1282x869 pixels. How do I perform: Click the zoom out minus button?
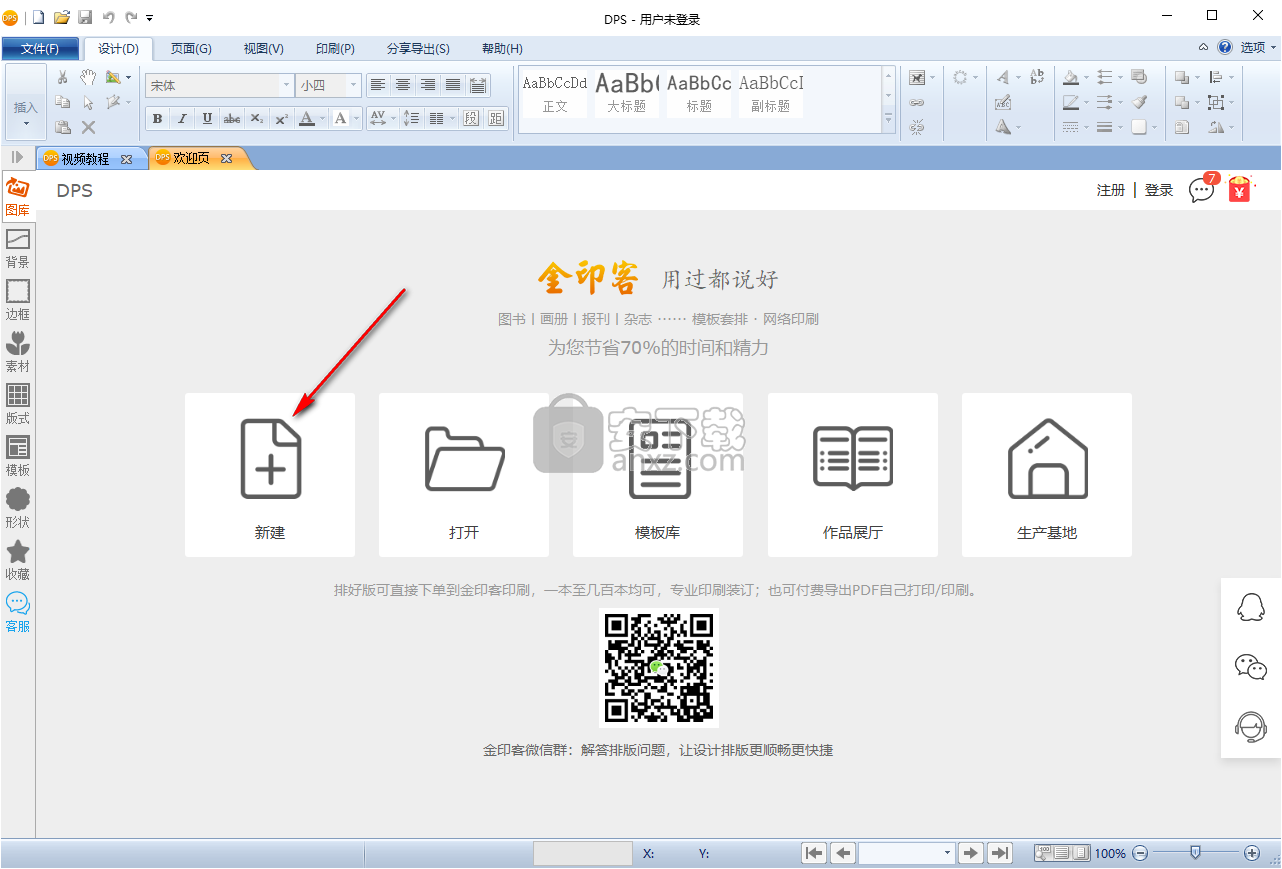coord(1140,853)
